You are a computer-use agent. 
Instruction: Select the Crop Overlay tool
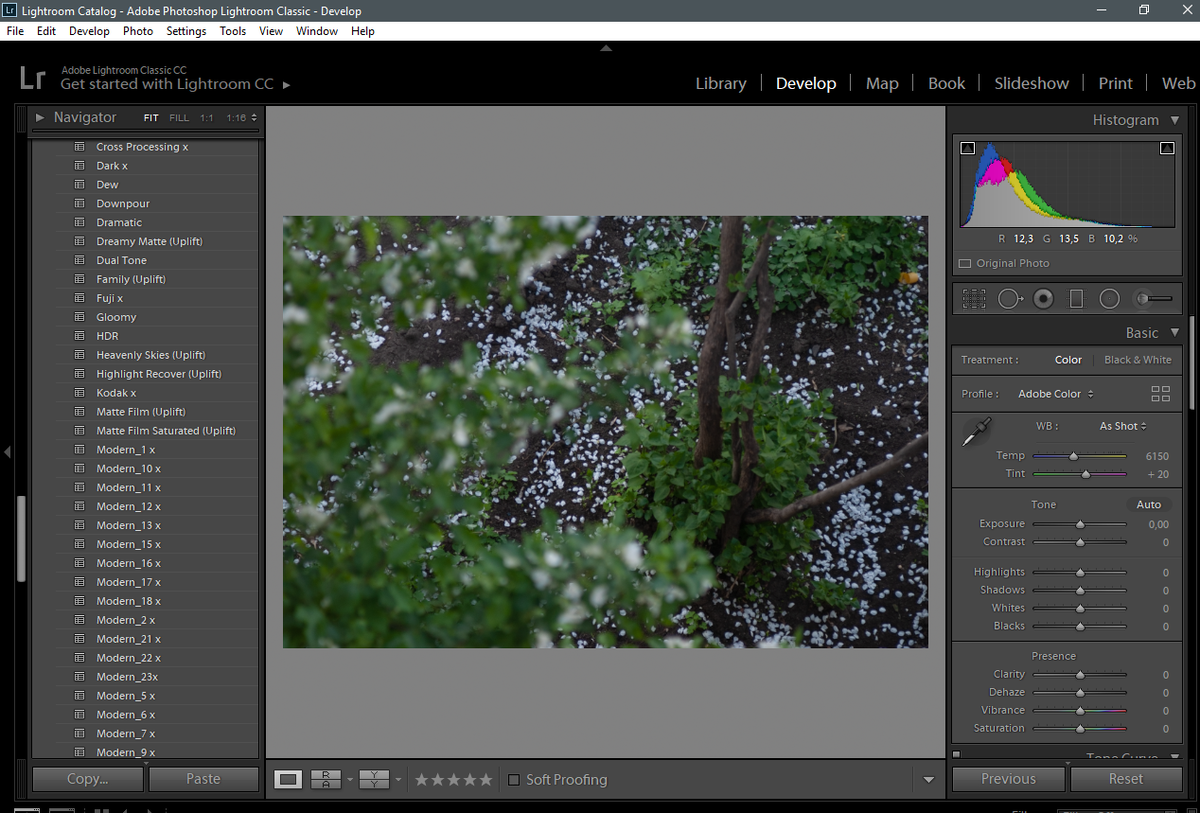pyautogui.click(x=974, y=298)
